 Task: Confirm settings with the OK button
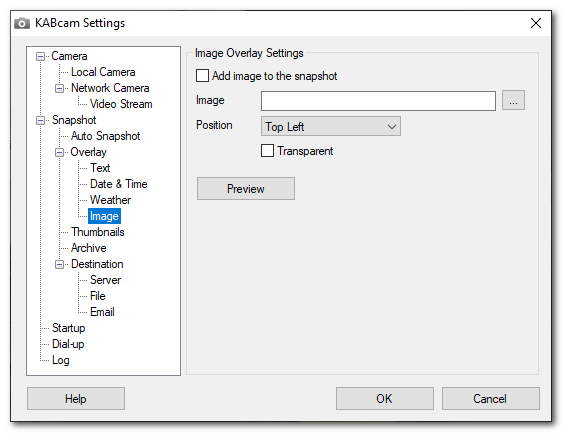point(385,399)
